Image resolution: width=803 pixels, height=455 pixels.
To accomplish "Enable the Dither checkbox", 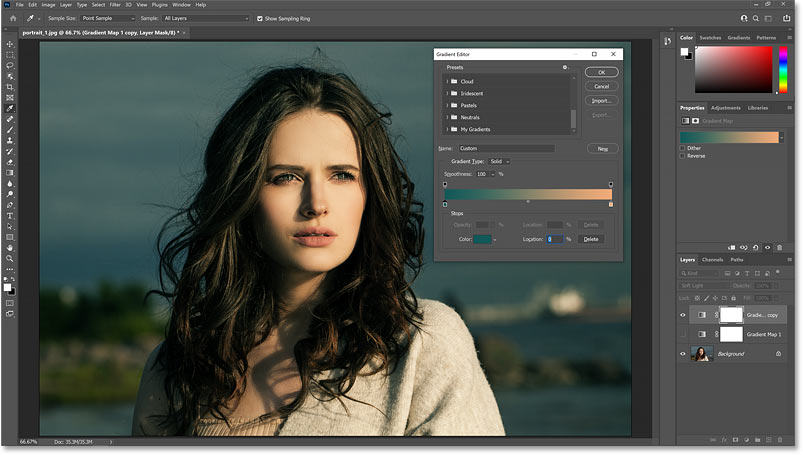I will [682, 148].
